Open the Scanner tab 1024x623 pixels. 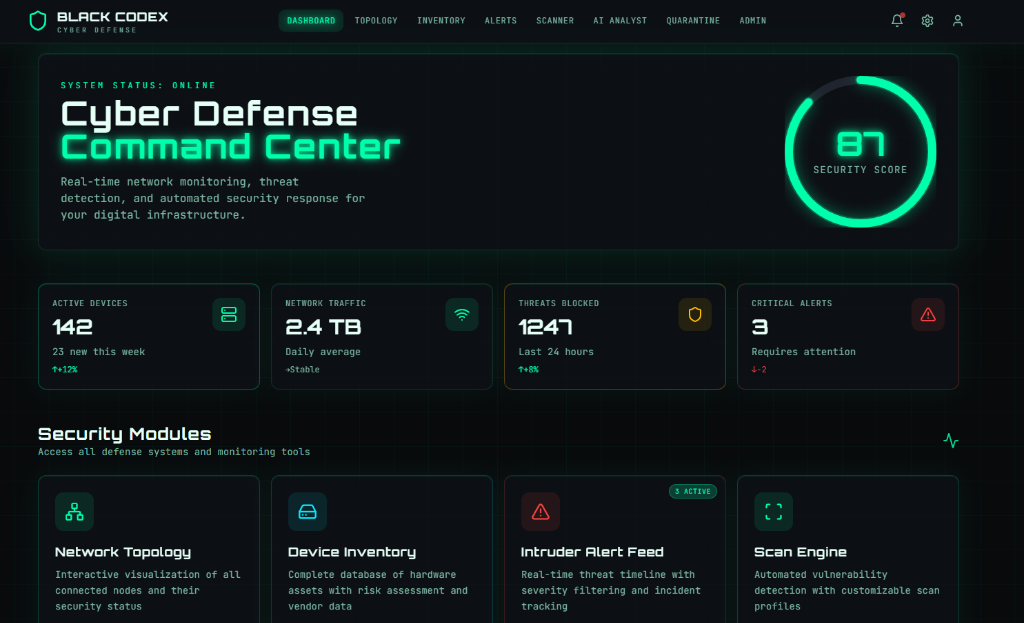click(555, 21)
